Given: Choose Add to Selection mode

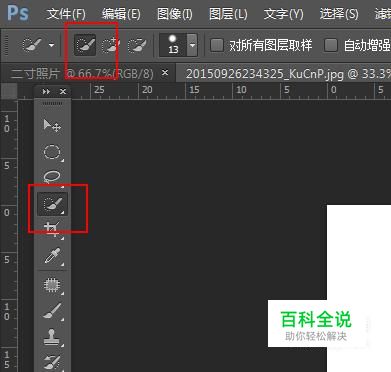Looking at the screenshot, I should click(x=111, y=45).
